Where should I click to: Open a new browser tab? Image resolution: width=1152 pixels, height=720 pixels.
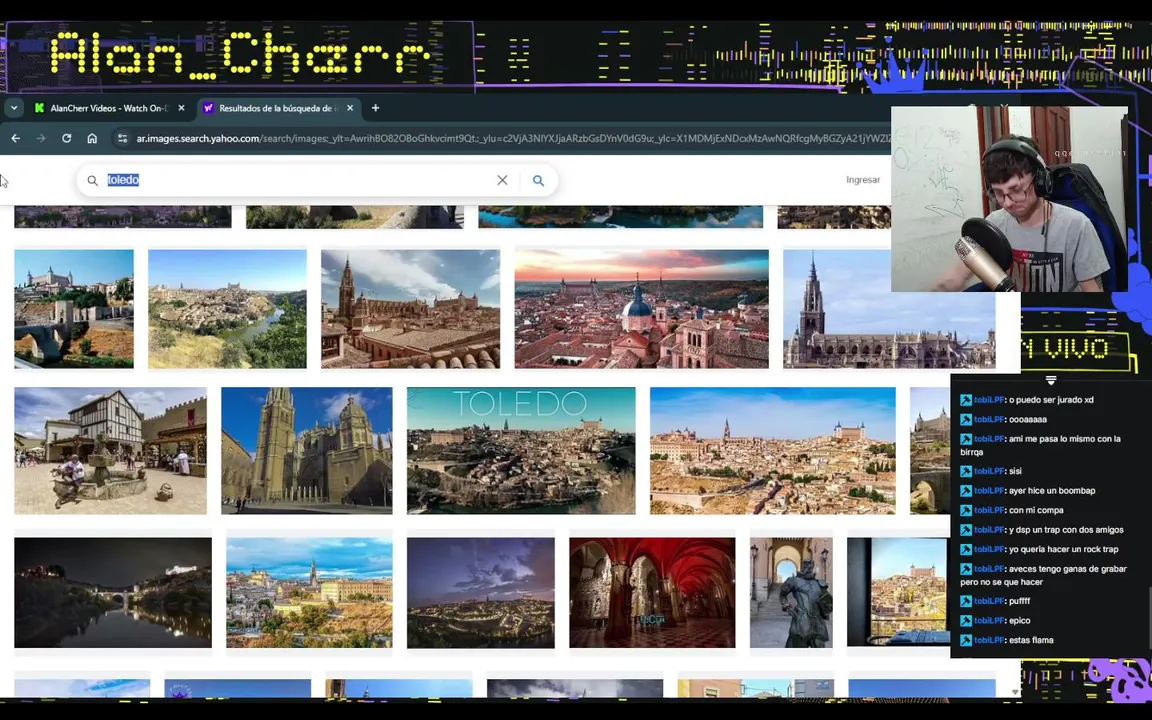click(x=375, y=108)
